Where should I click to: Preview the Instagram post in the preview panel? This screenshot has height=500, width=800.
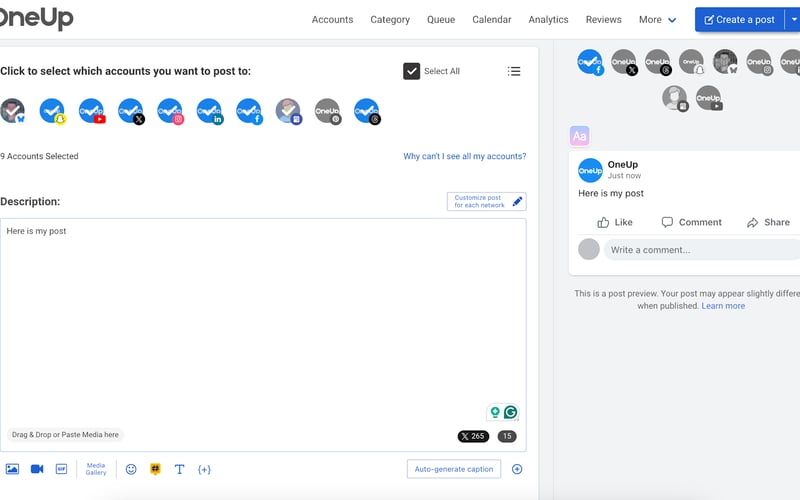tap(759, 62)
